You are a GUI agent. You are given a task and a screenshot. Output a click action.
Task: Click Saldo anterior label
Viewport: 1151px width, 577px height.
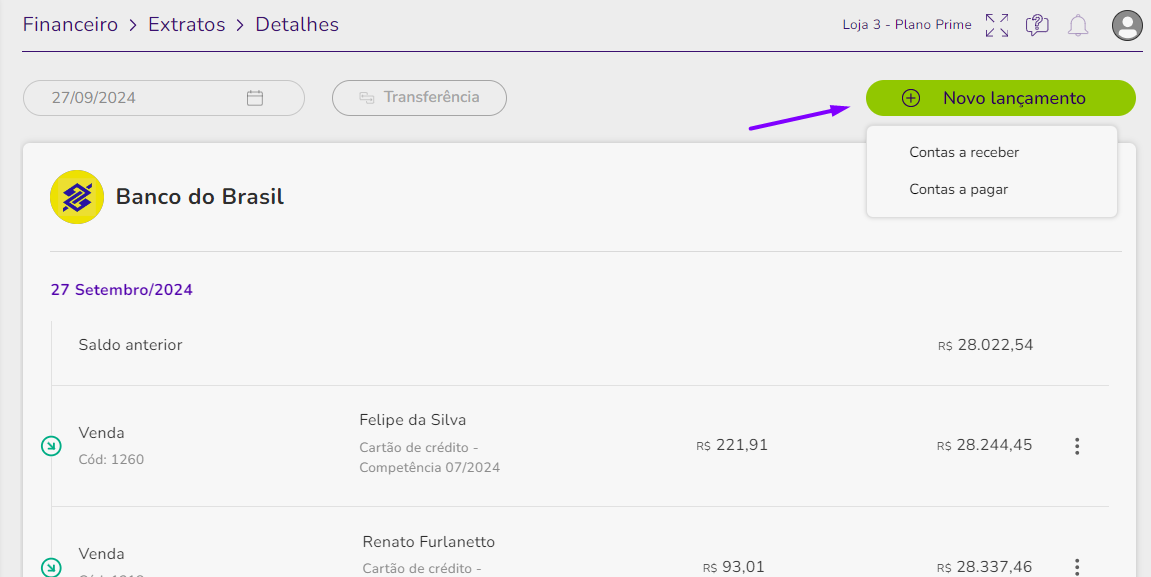pos(130,344)
